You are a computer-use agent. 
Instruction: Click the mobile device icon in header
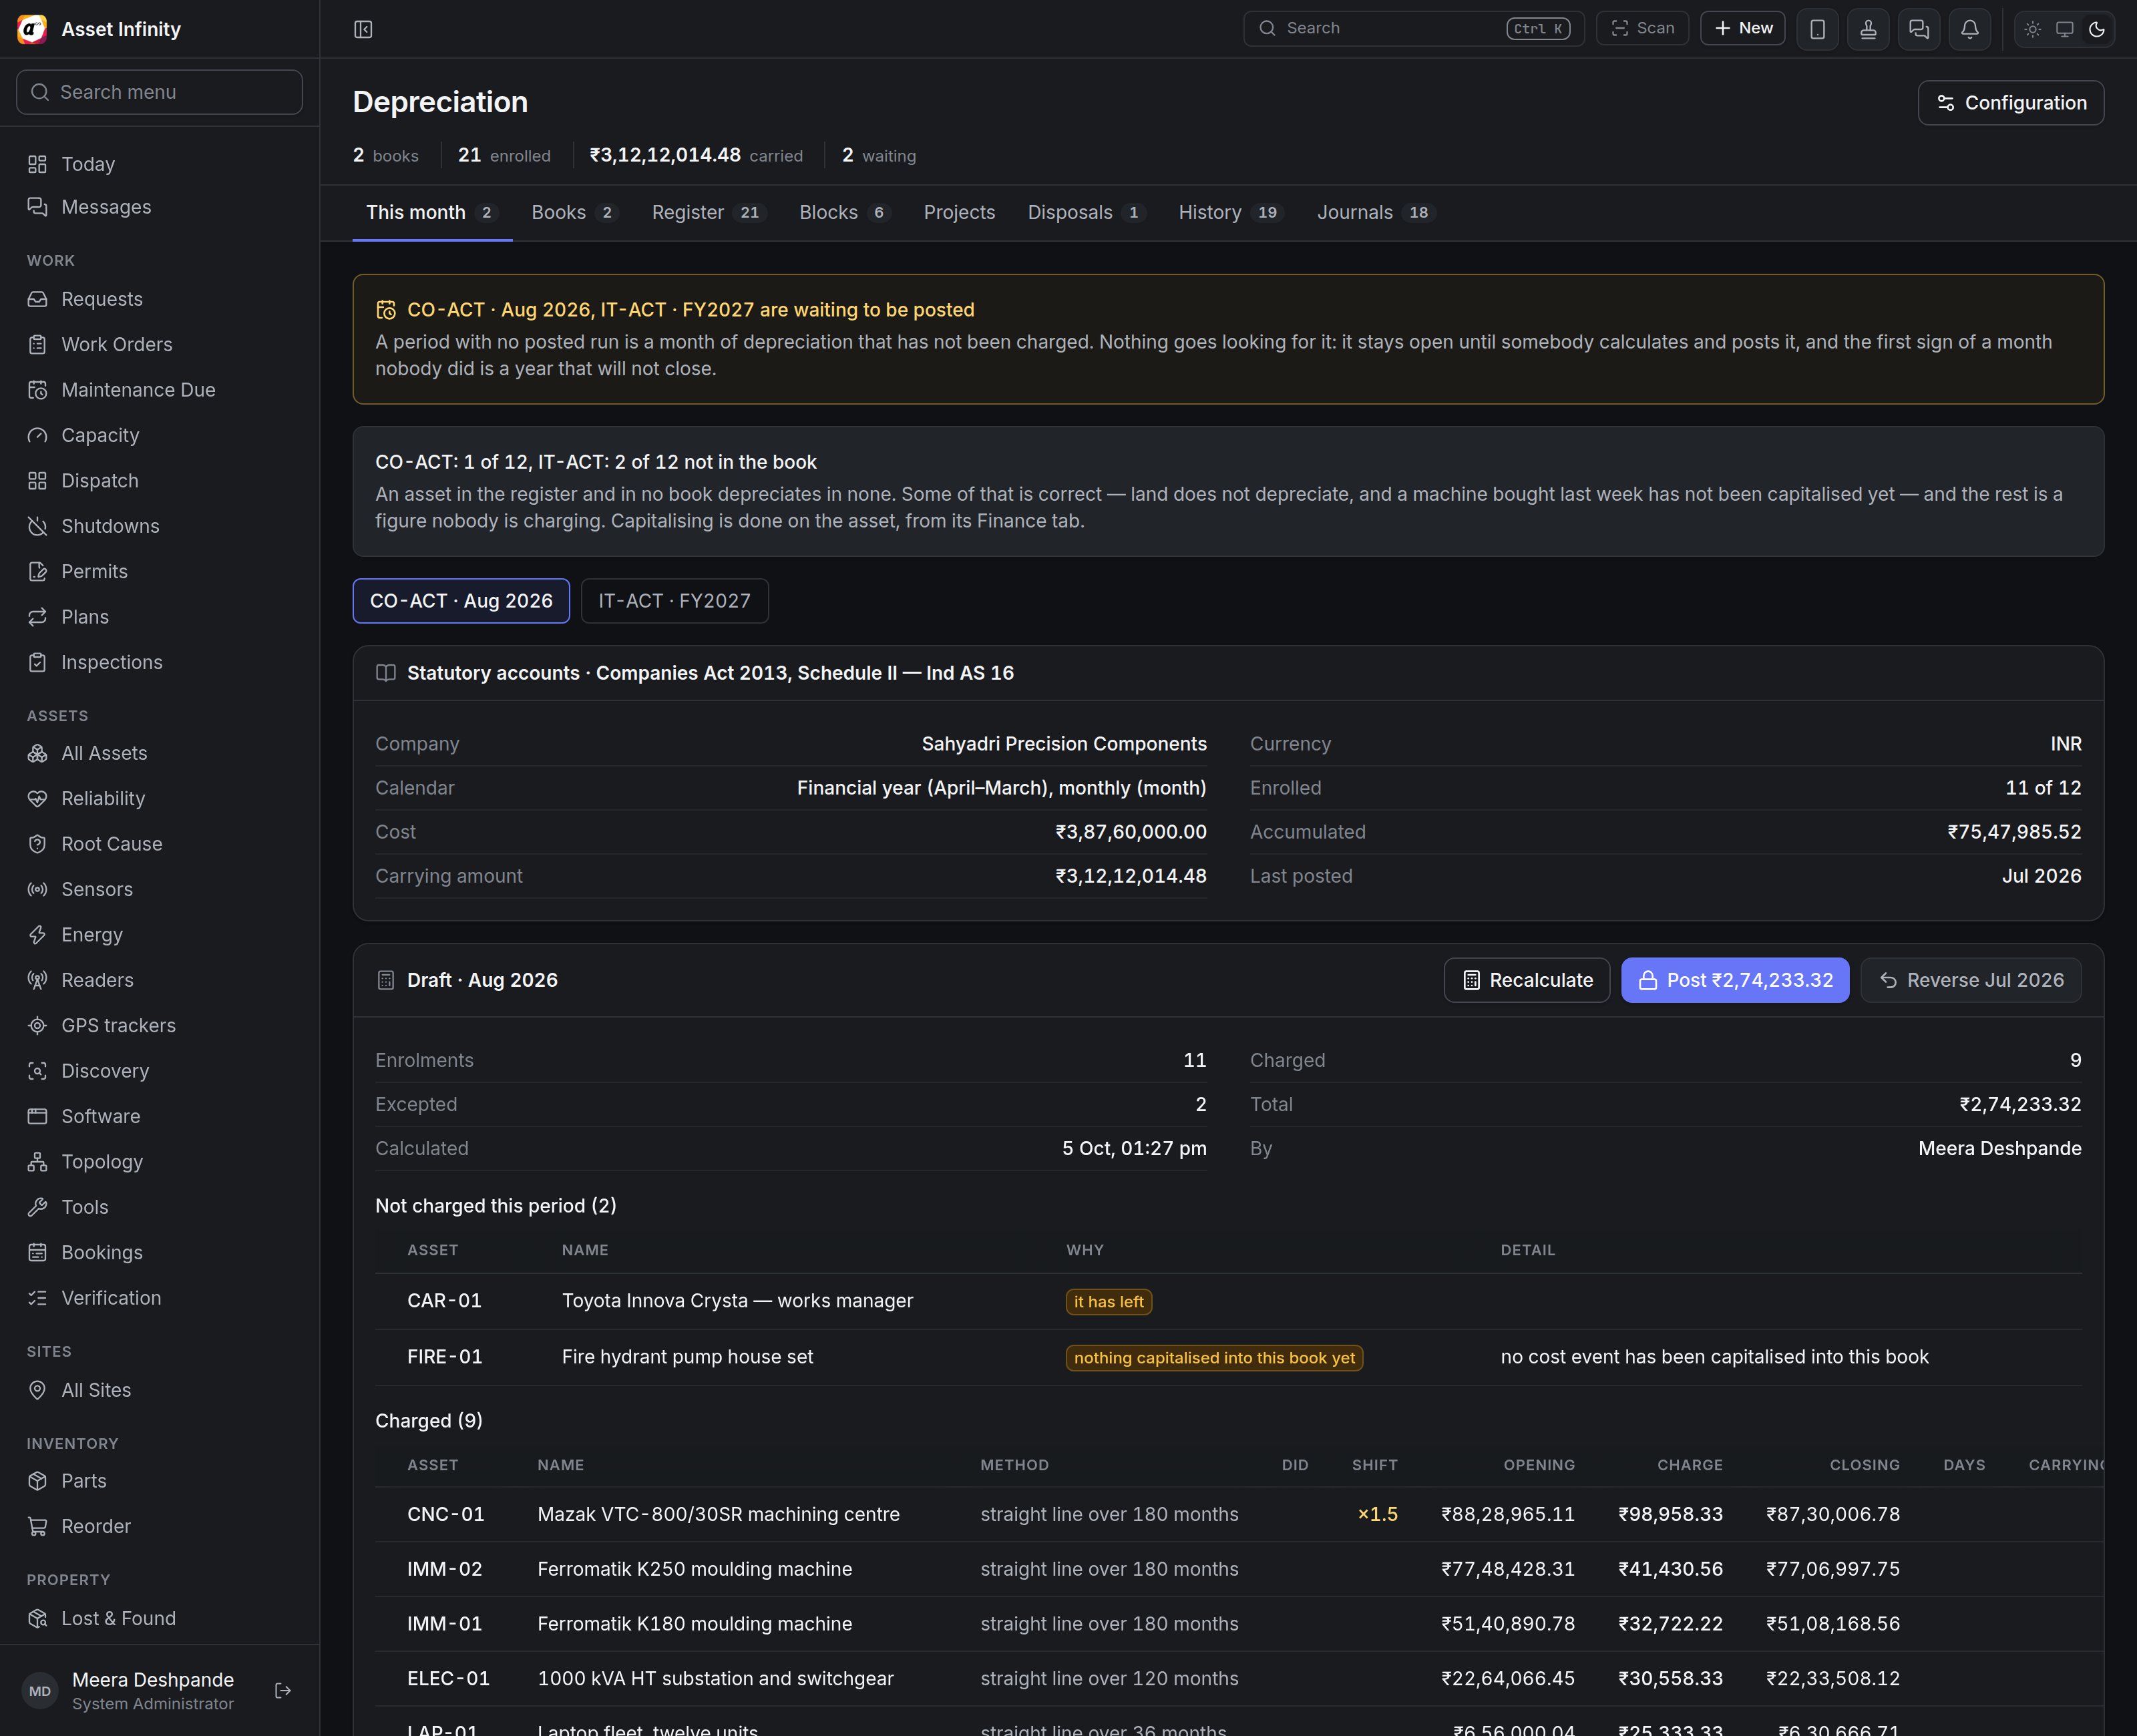coord(1817,29)
